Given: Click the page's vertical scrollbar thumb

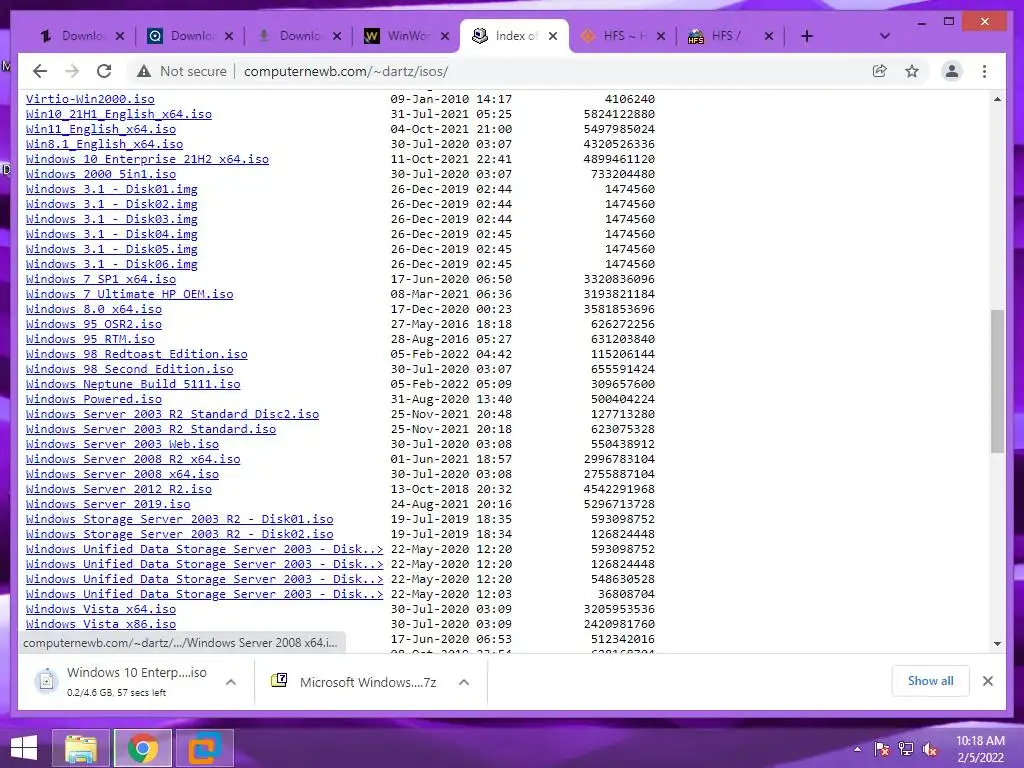Looking at the screenshot, I should point(997,381).
